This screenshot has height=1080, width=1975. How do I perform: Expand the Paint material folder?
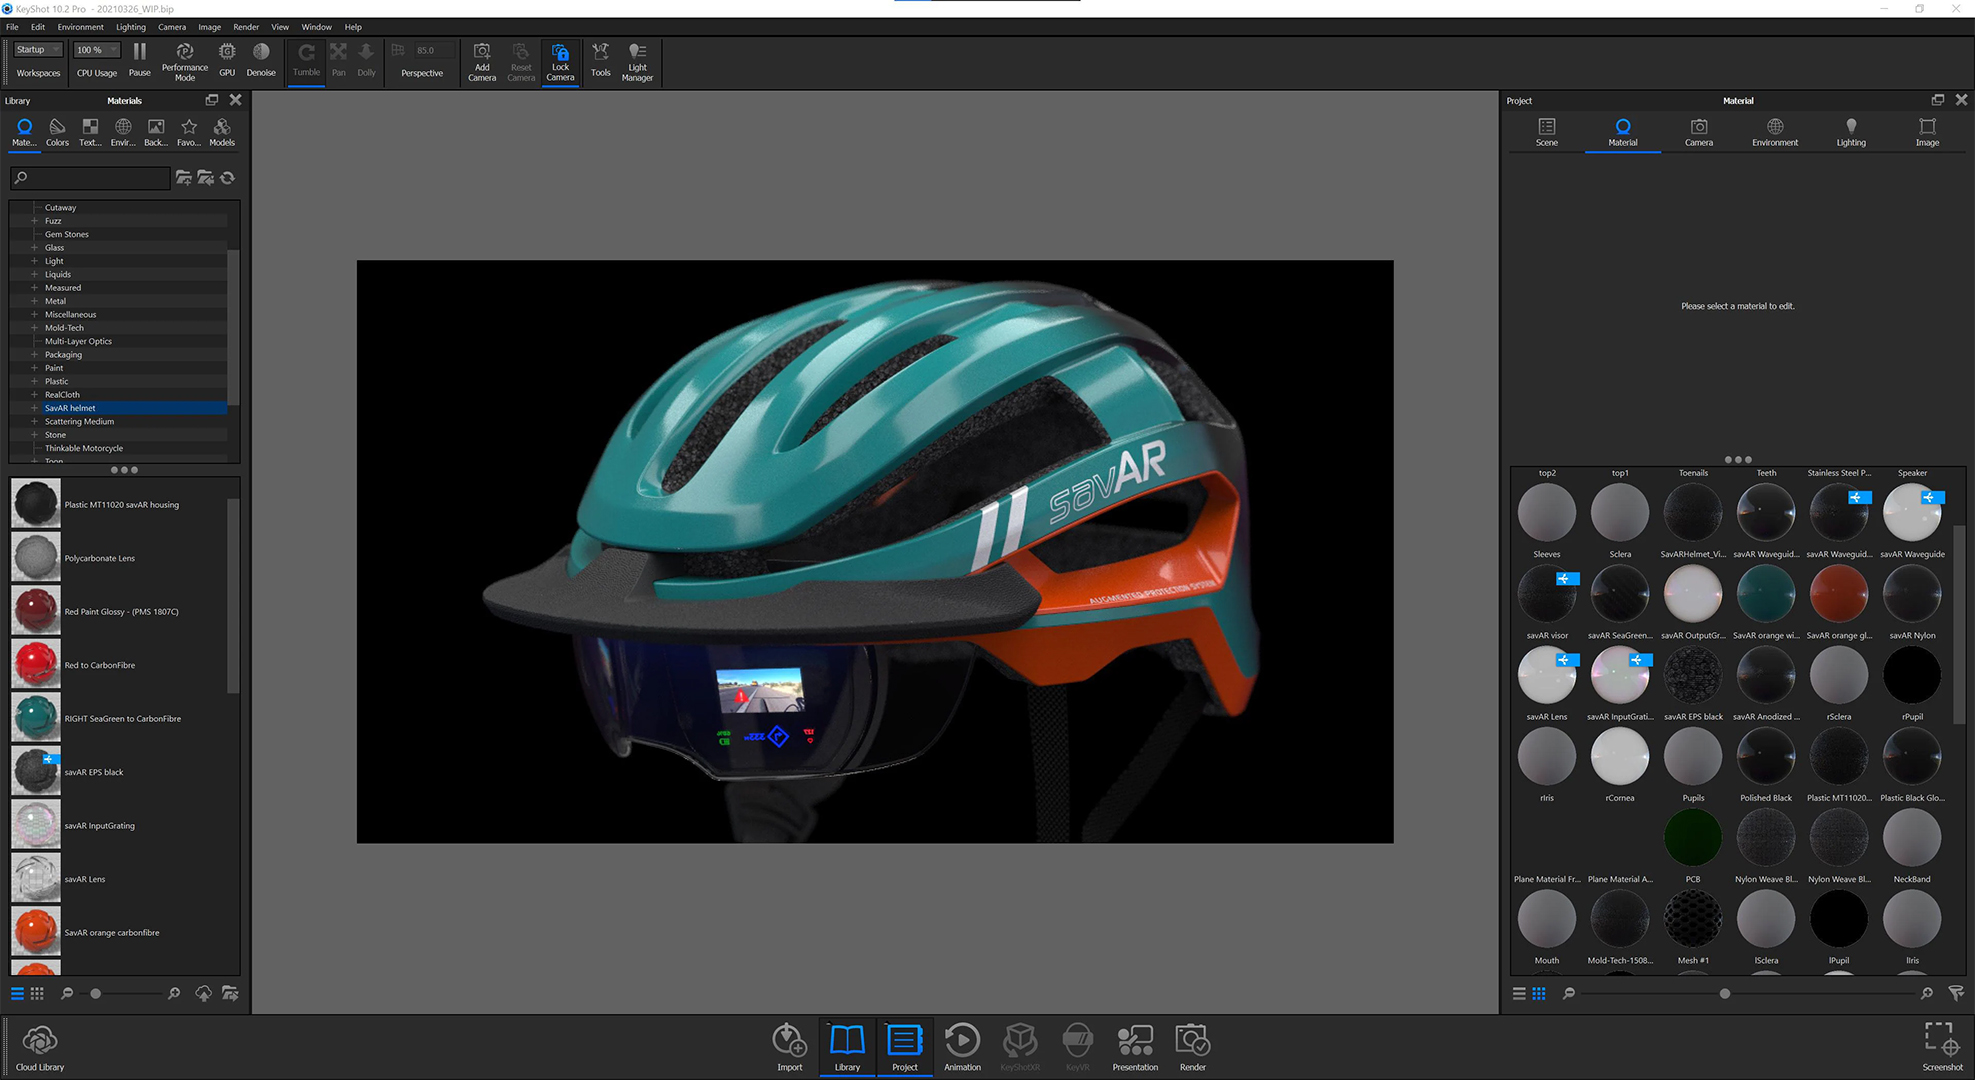tap(34, 368)
